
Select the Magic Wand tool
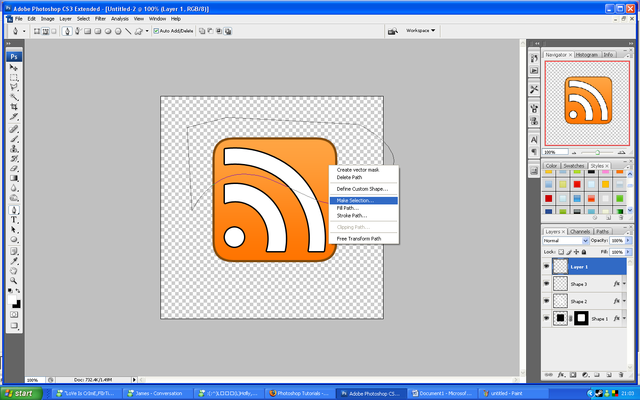[x=14, y=97]
